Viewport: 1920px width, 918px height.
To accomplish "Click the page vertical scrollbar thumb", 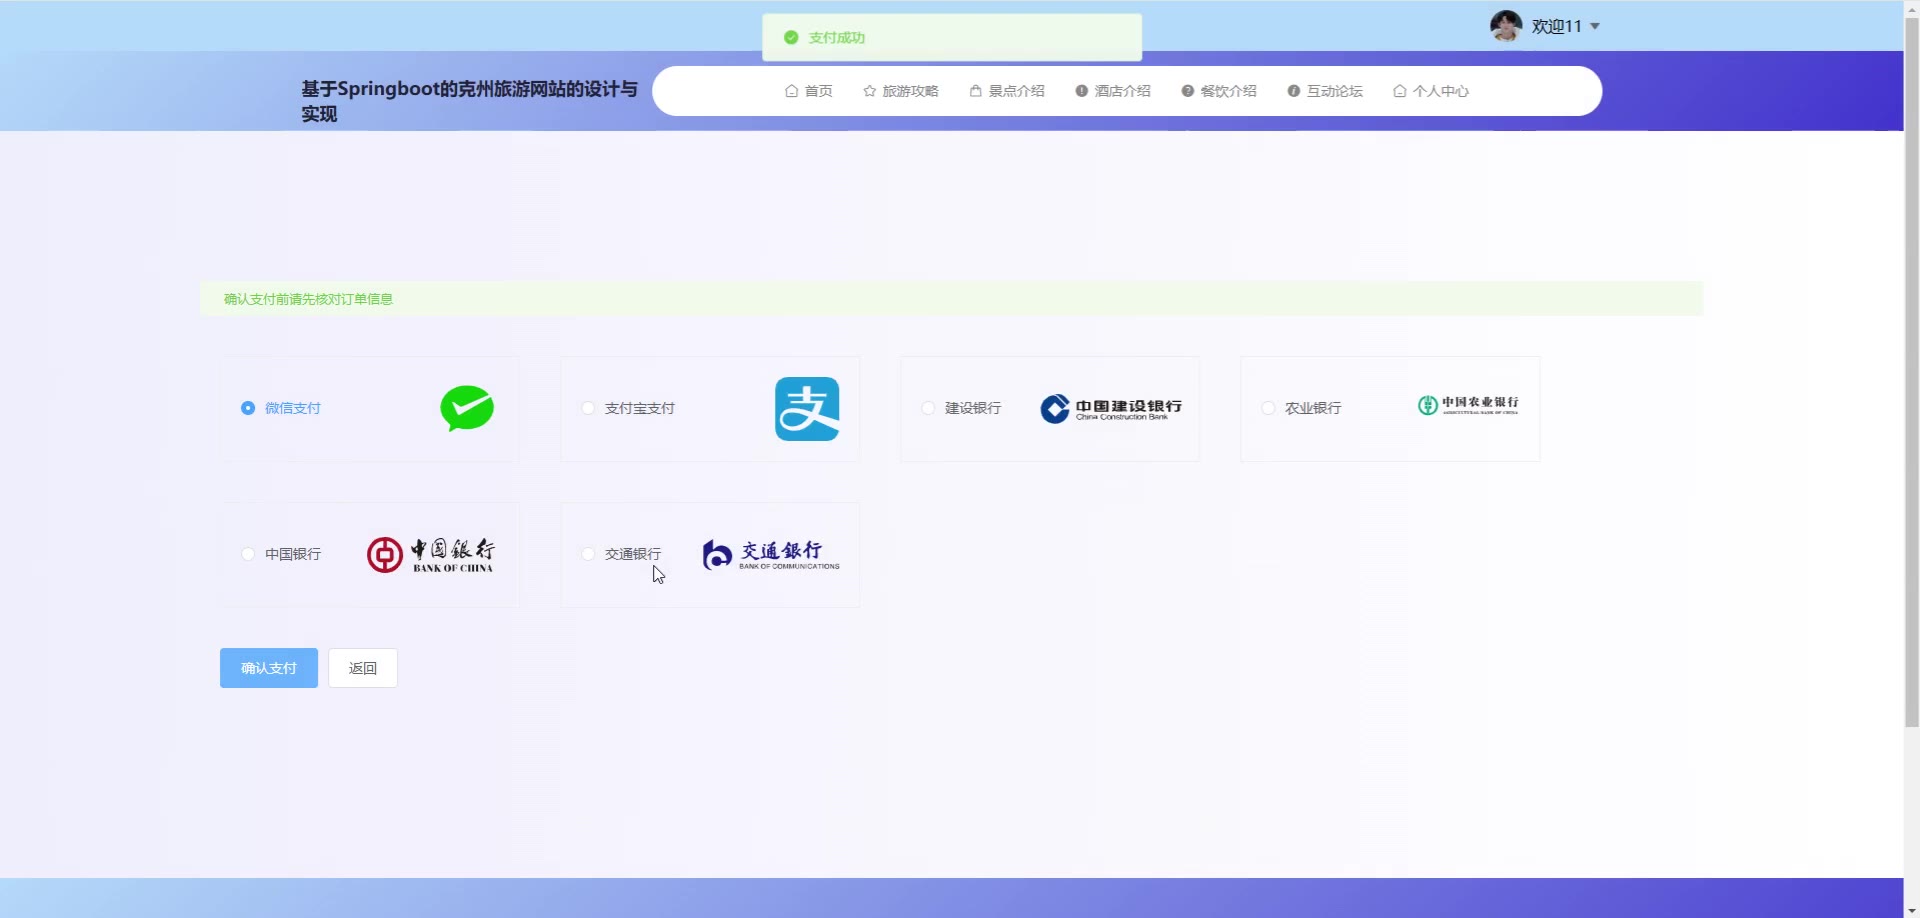I will pyautogui.click(x=1912, y=370).
